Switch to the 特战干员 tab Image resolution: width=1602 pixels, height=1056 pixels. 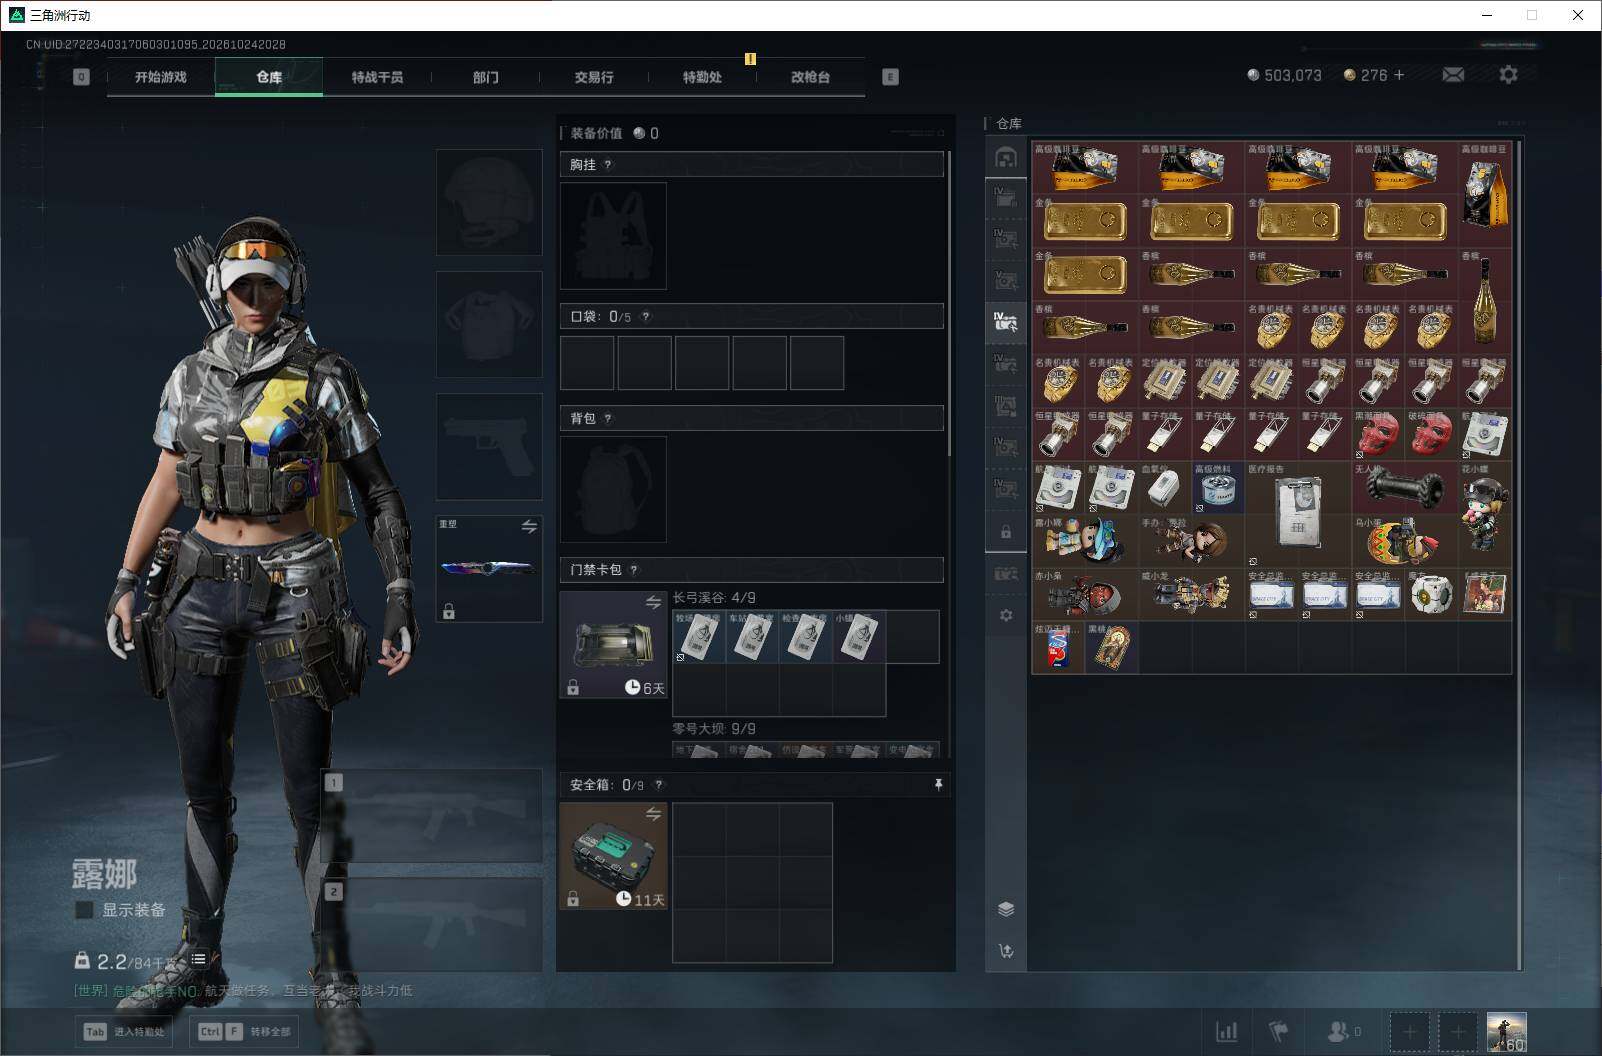pyautogui.click(x=377, y=77)
